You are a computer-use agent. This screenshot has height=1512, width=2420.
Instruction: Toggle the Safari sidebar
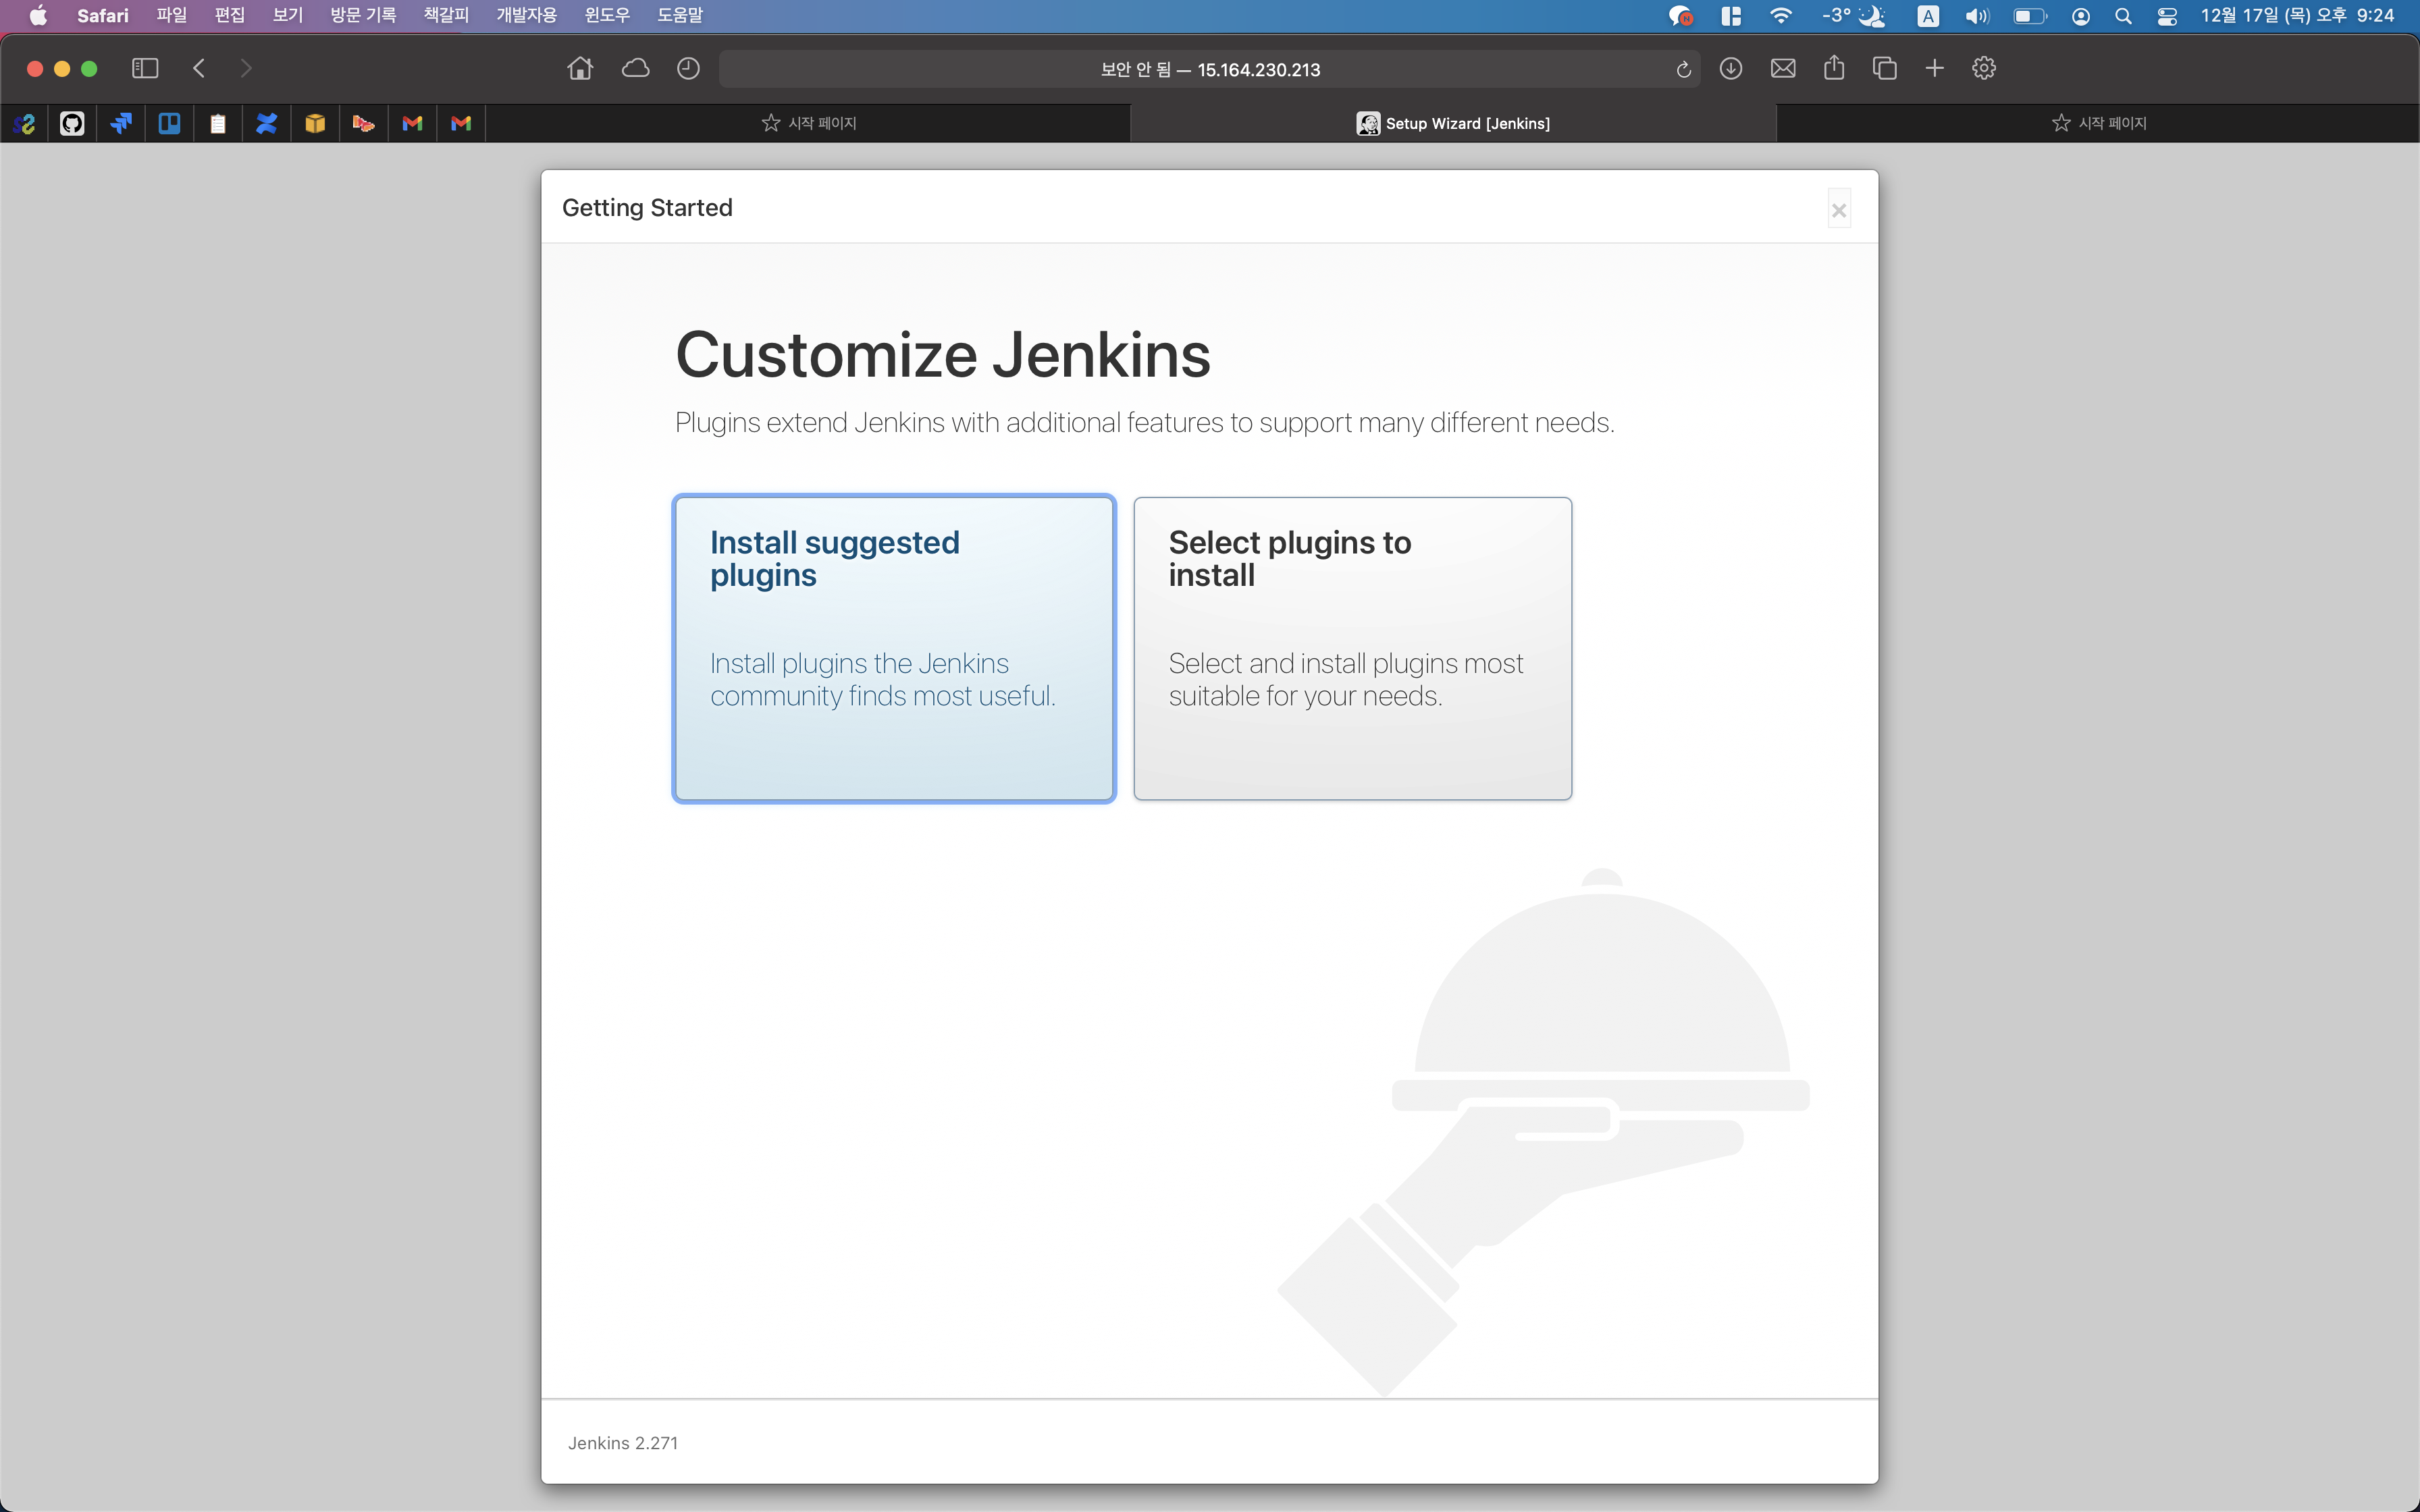[145, 69]
